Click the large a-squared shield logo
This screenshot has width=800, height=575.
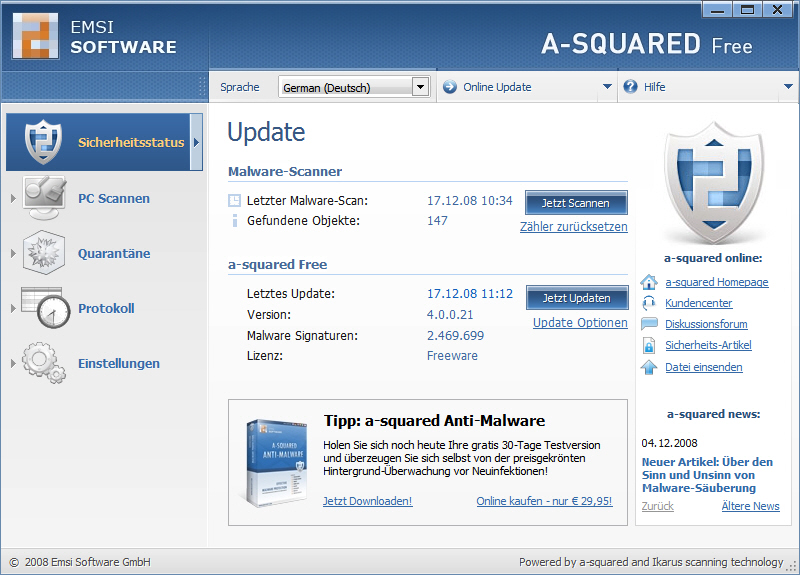pyautogui.click(x=714, y=182)
